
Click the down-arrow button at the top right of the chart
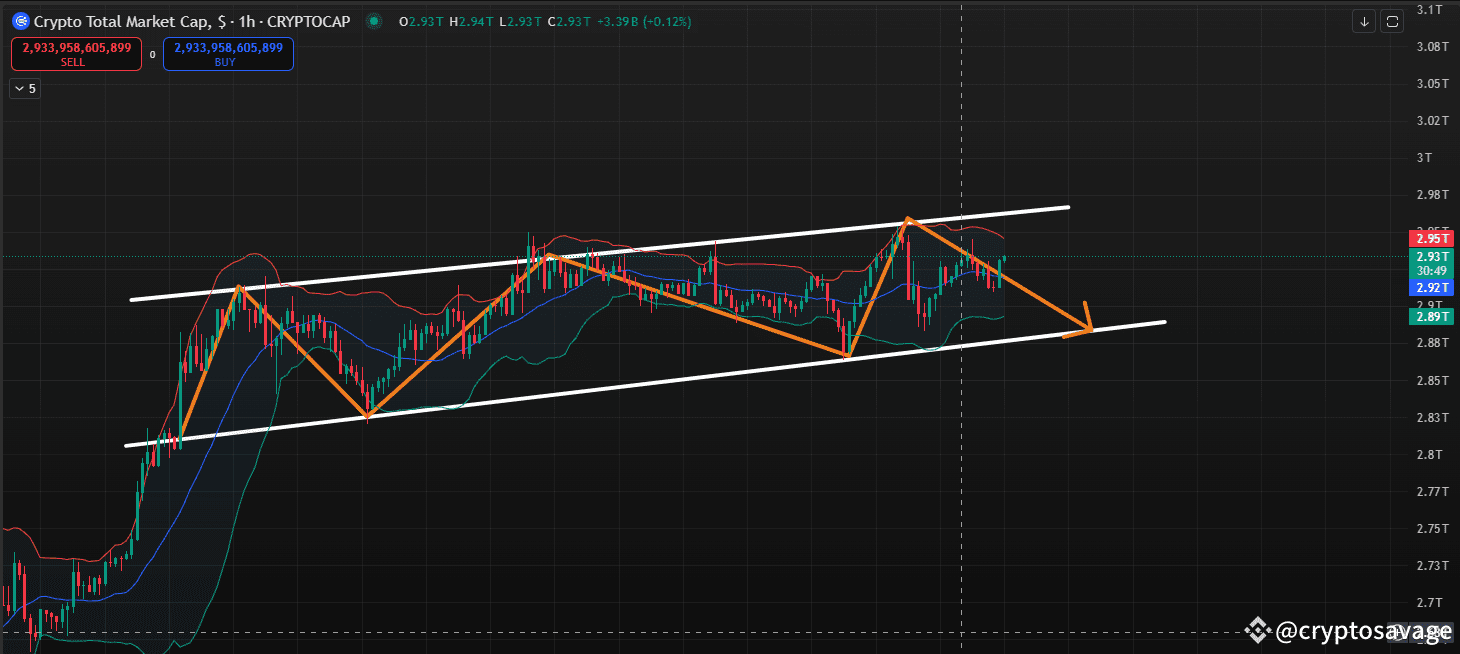(x=1365, y=21)
